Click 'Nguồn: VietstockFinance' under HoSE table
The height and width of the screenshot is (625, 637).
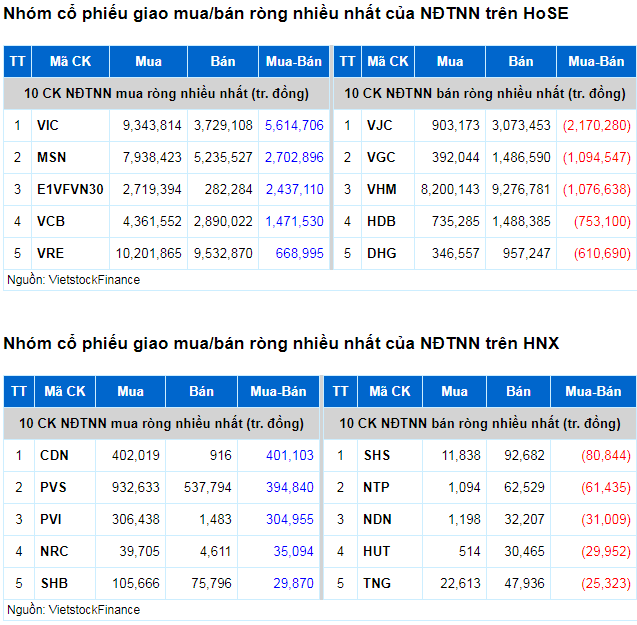pos(74,280)
